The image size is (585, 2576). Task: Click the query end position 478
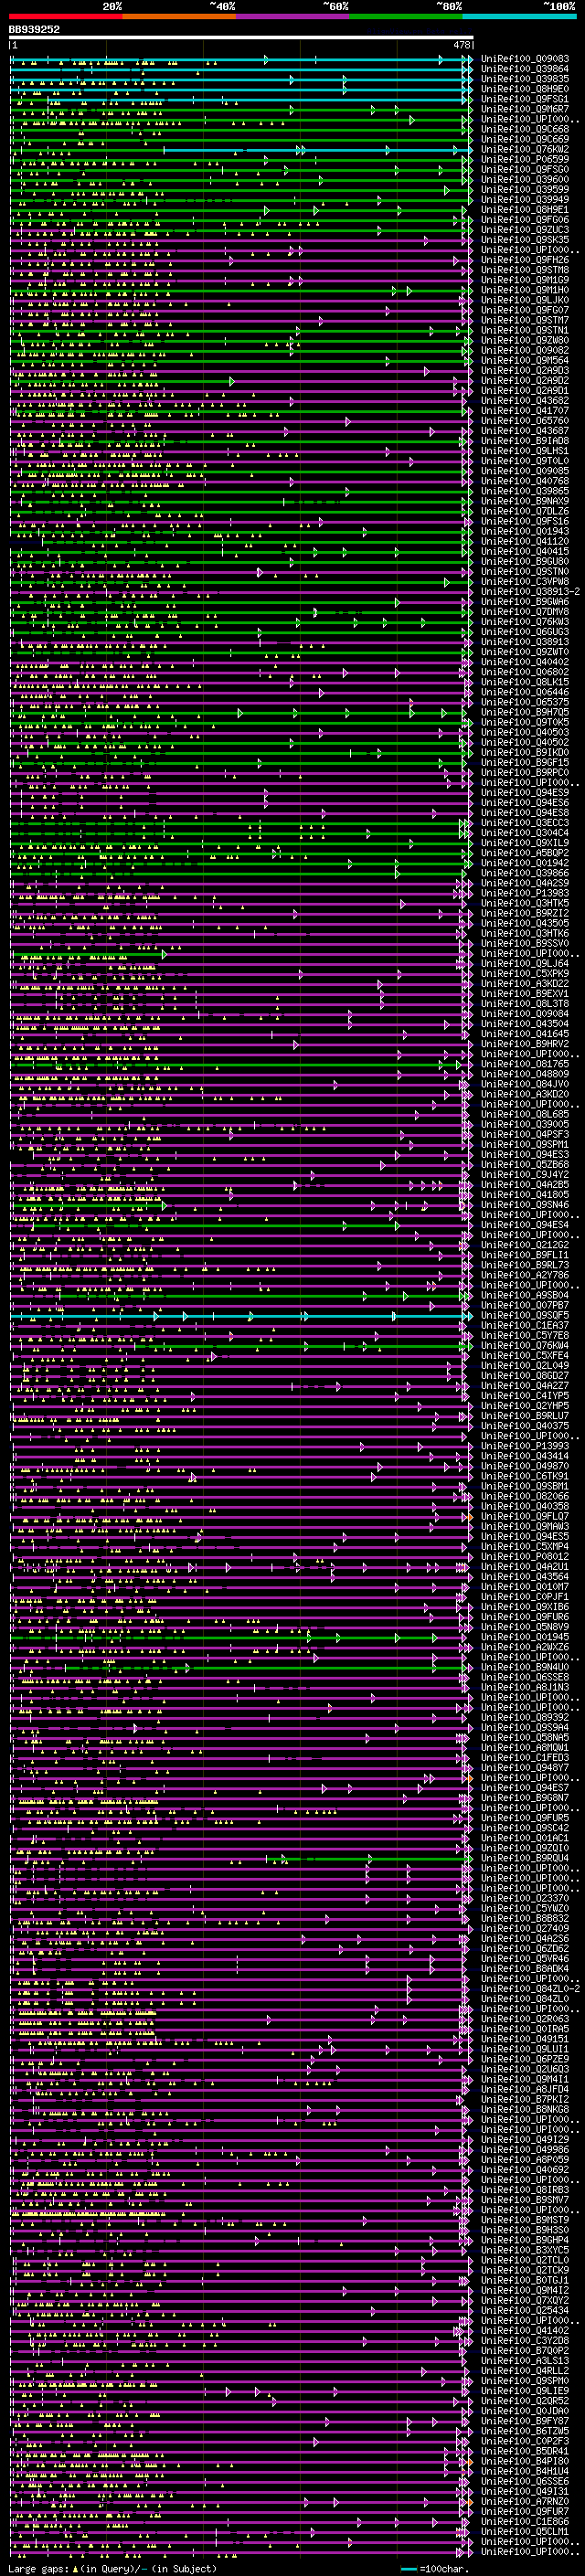coord(461,45)
